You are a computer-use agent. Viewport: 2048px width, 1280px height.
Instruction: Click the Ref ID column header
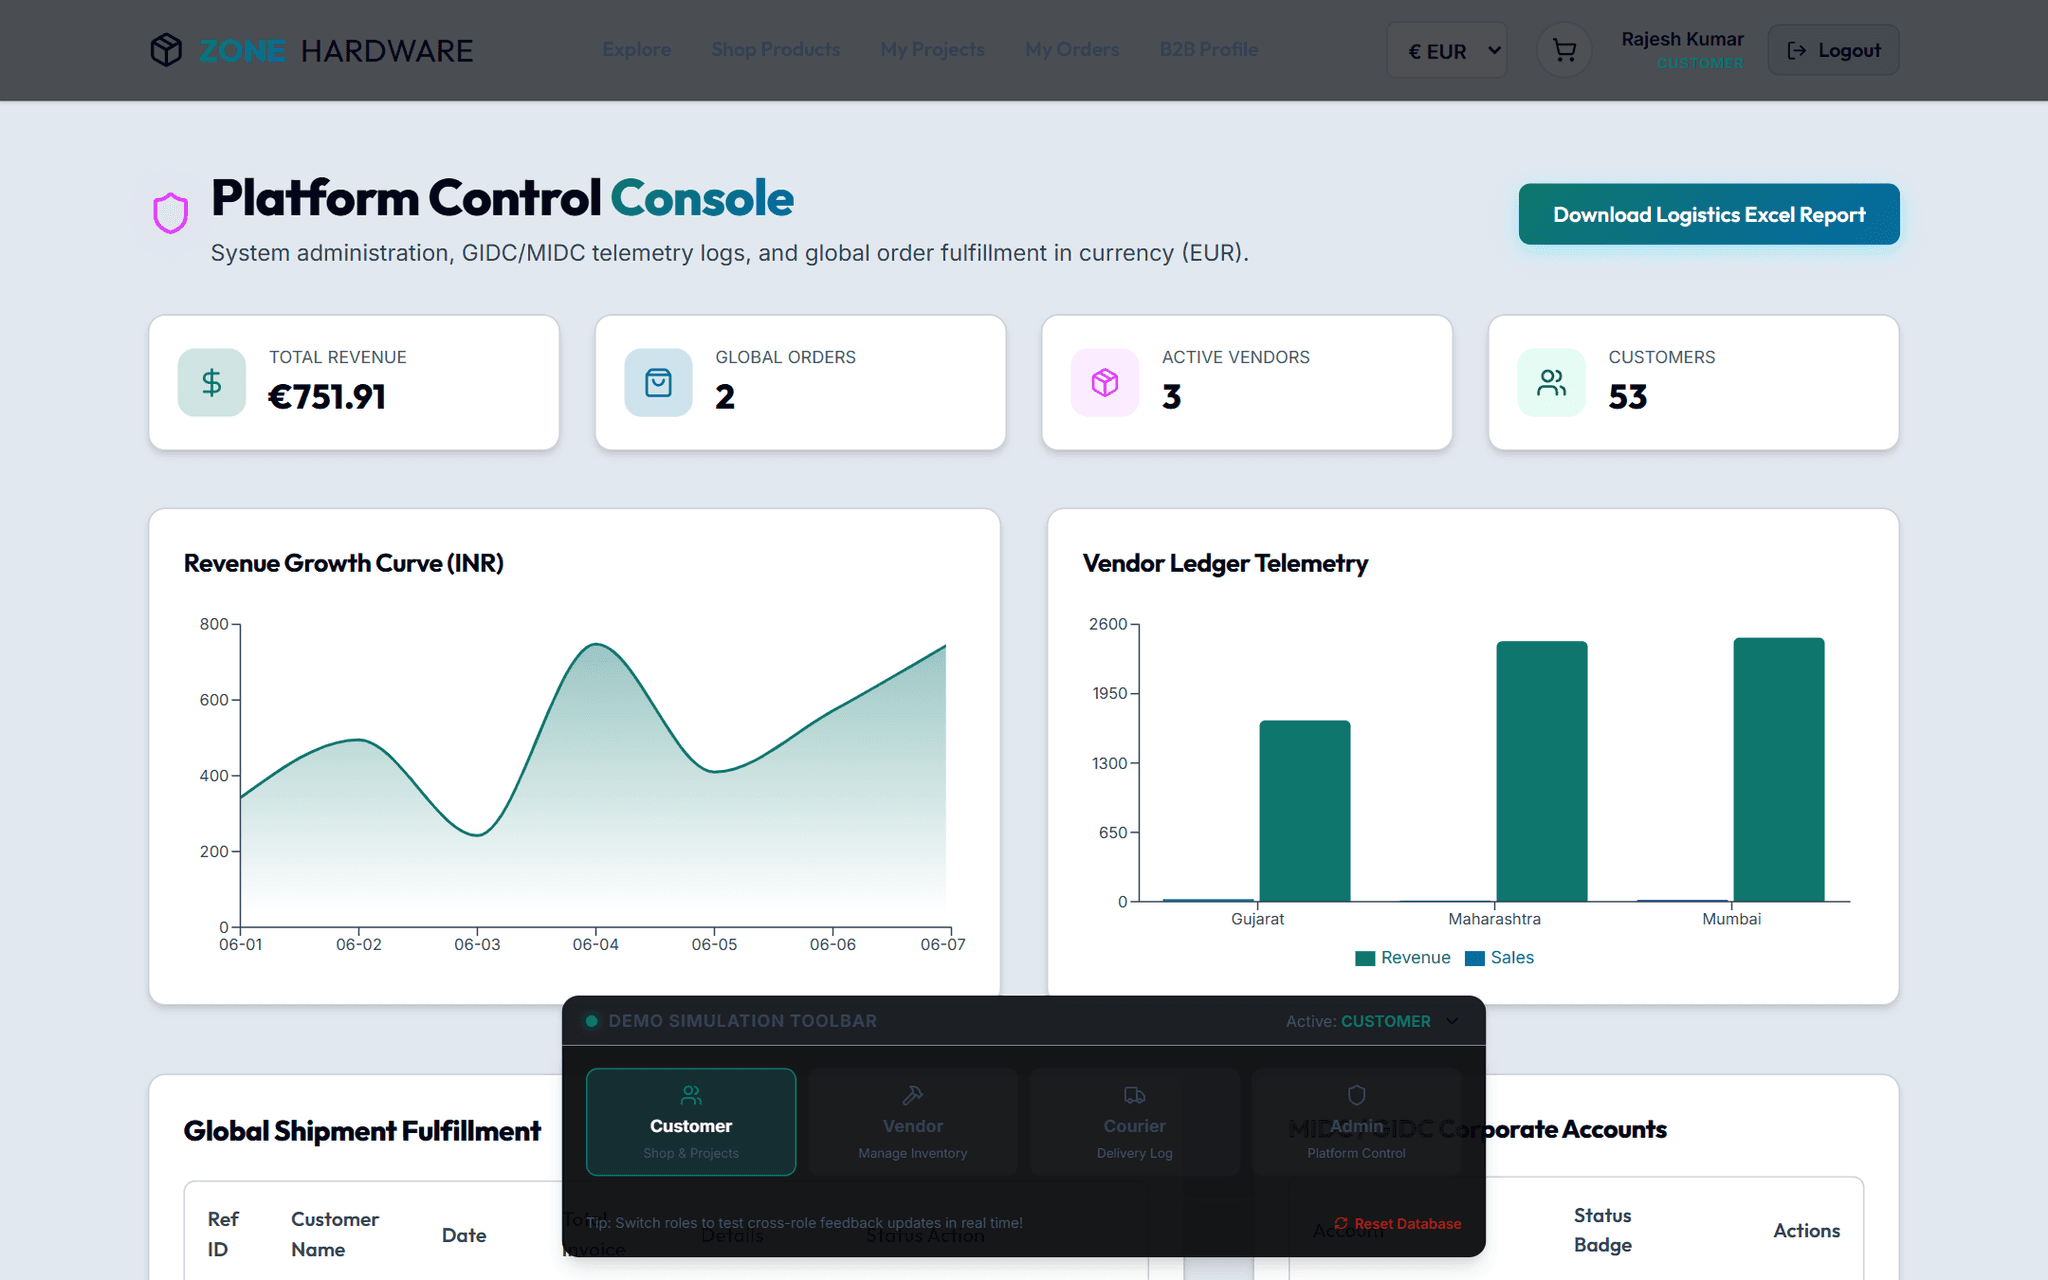pos(223,1234)
